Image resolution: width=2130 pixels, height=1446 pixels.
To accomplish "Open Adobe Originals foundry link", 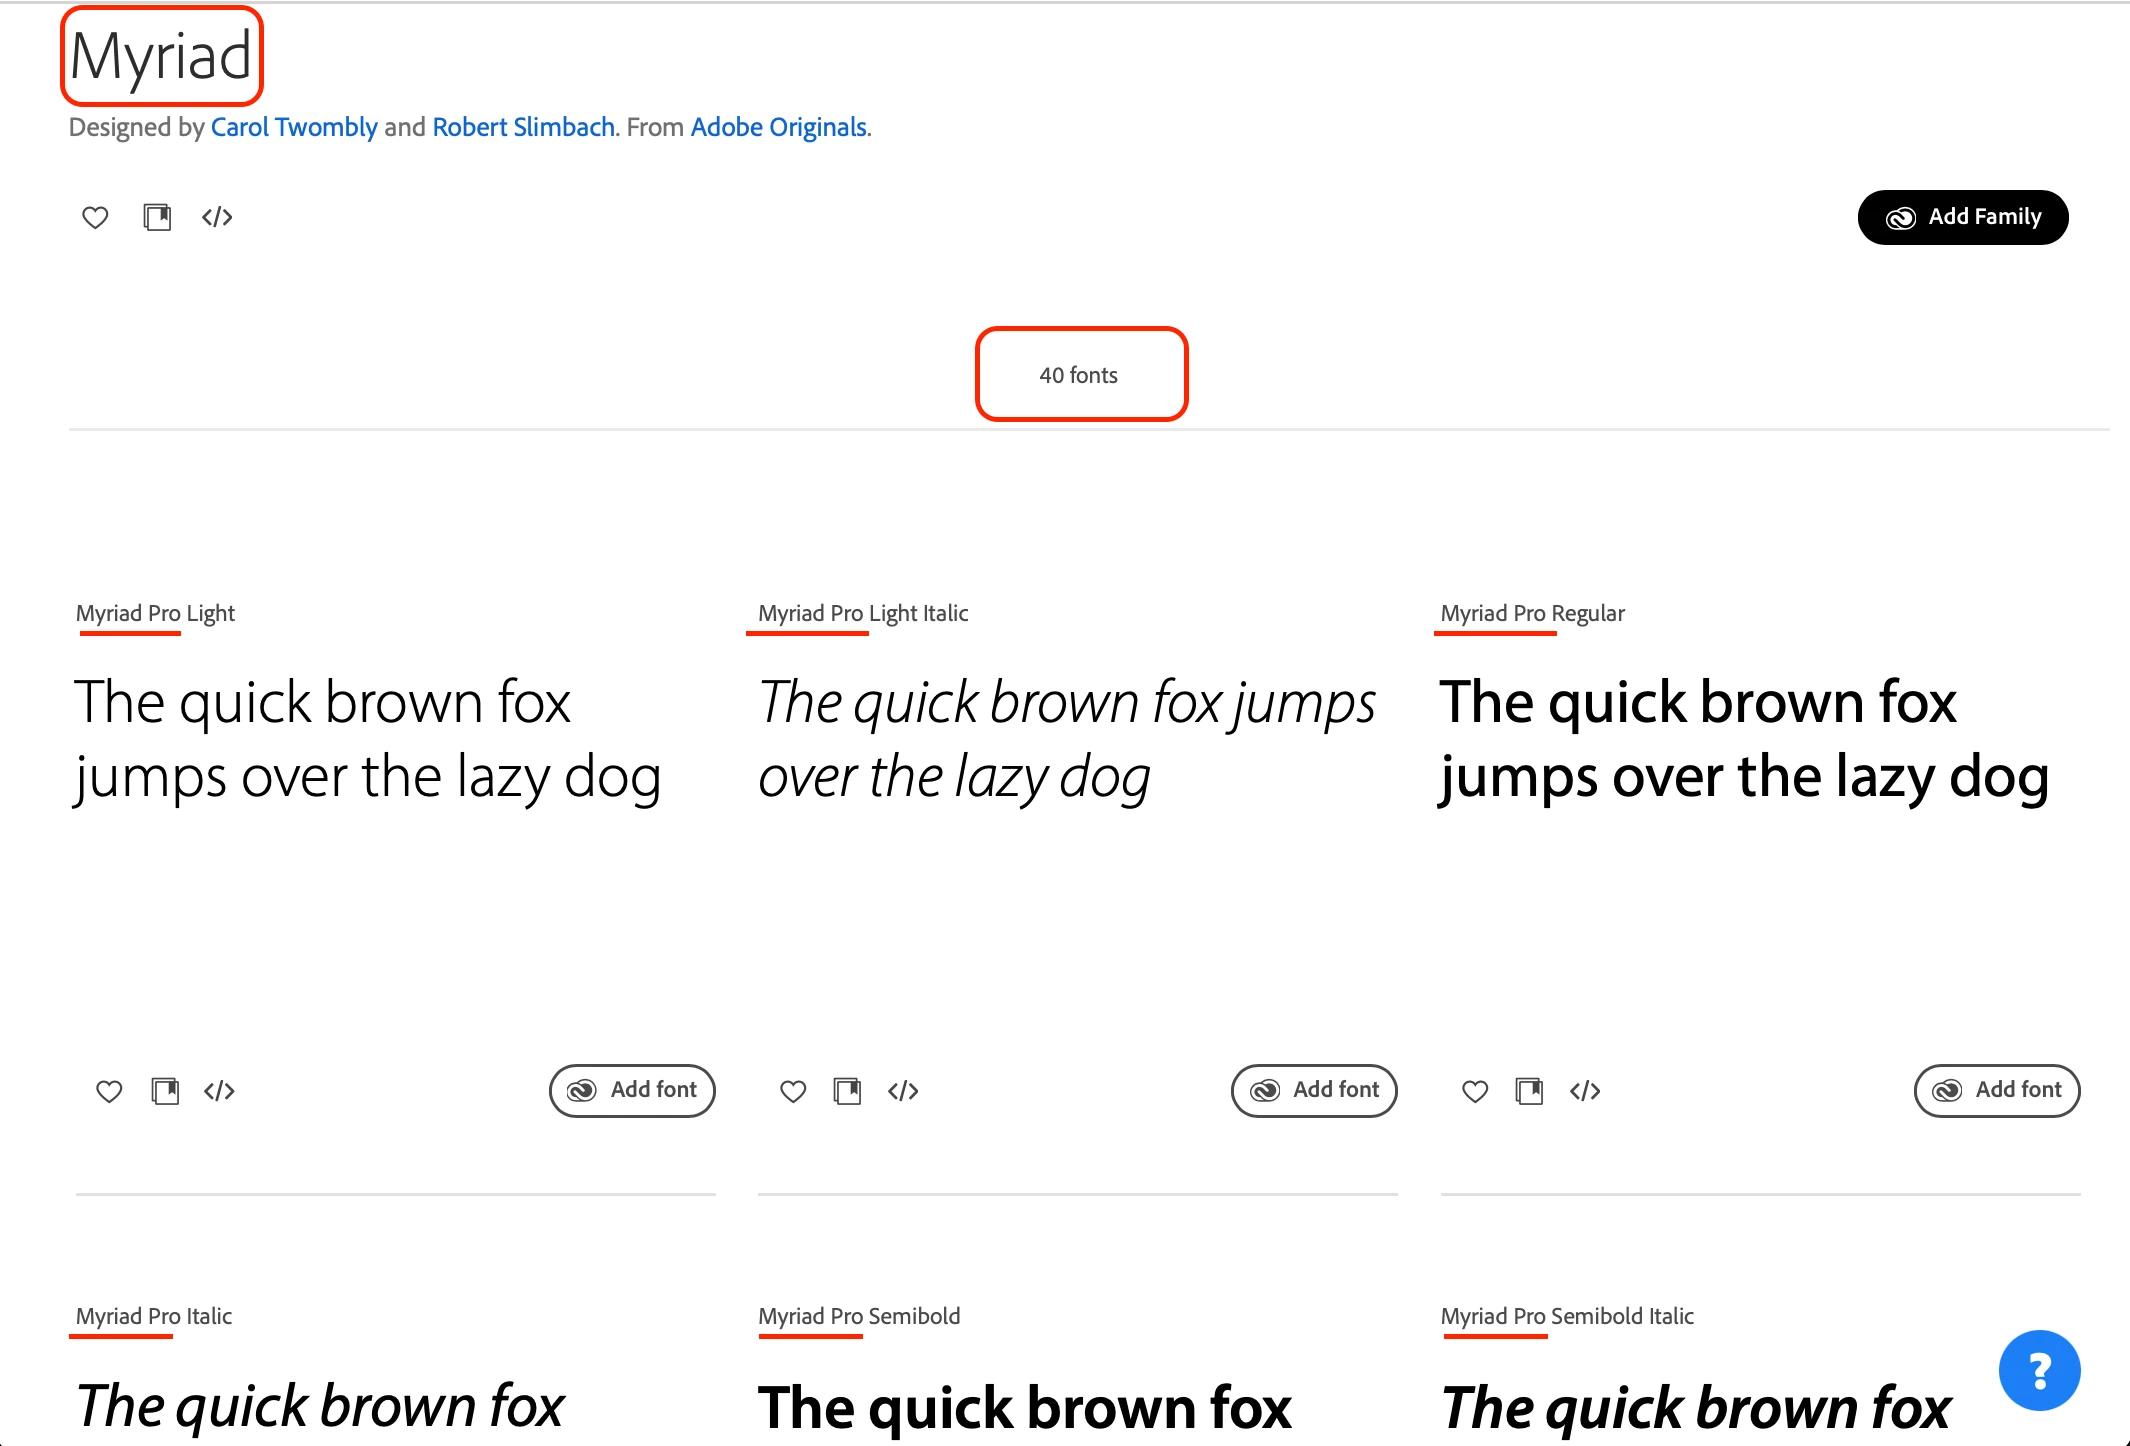I will (778, 127).
